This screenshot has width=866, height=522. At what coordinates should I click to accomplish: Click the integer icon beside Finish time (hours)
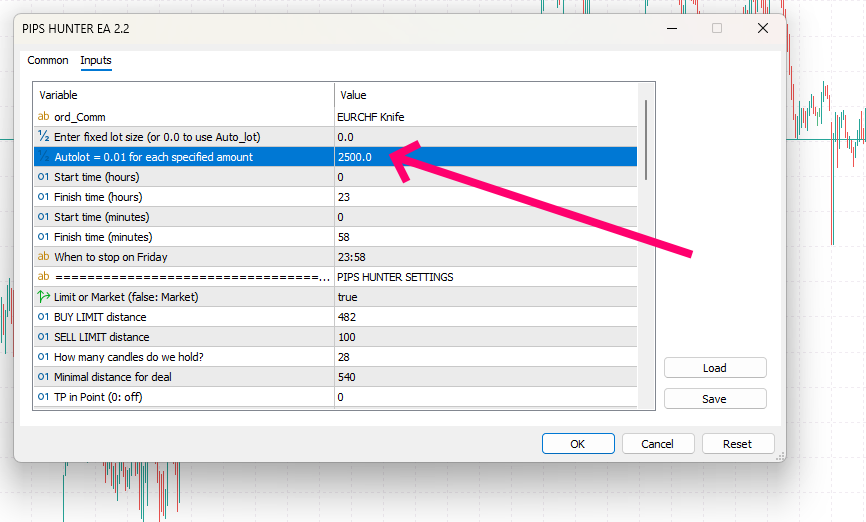pyautogui.click(x=43, y=197)
